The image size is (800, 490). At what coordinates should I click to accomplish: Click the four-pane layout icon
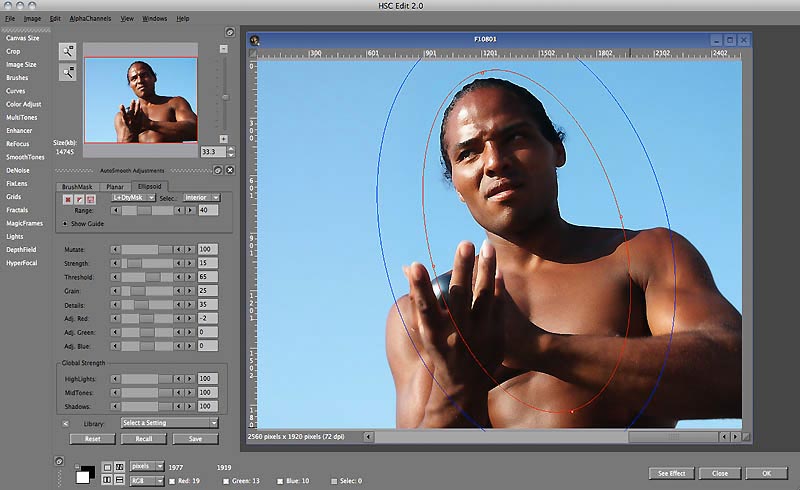pyautogui.click(x=119, y=467)
